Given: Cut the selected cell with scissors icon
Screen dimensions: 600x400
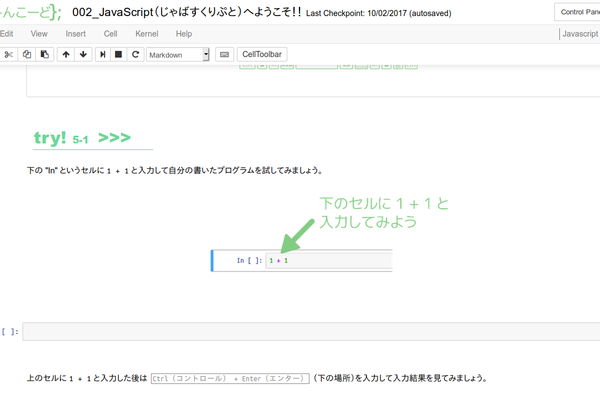Looking at the screenshot, I should 8,55.
